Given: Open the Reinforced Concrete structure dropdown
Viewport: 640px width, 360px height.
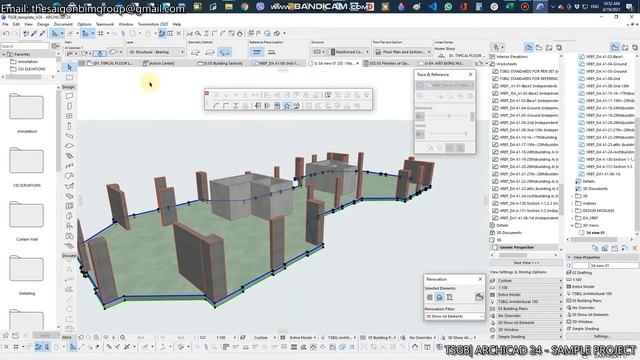Looking at the screenshot, I should click(x=349, y=52).
